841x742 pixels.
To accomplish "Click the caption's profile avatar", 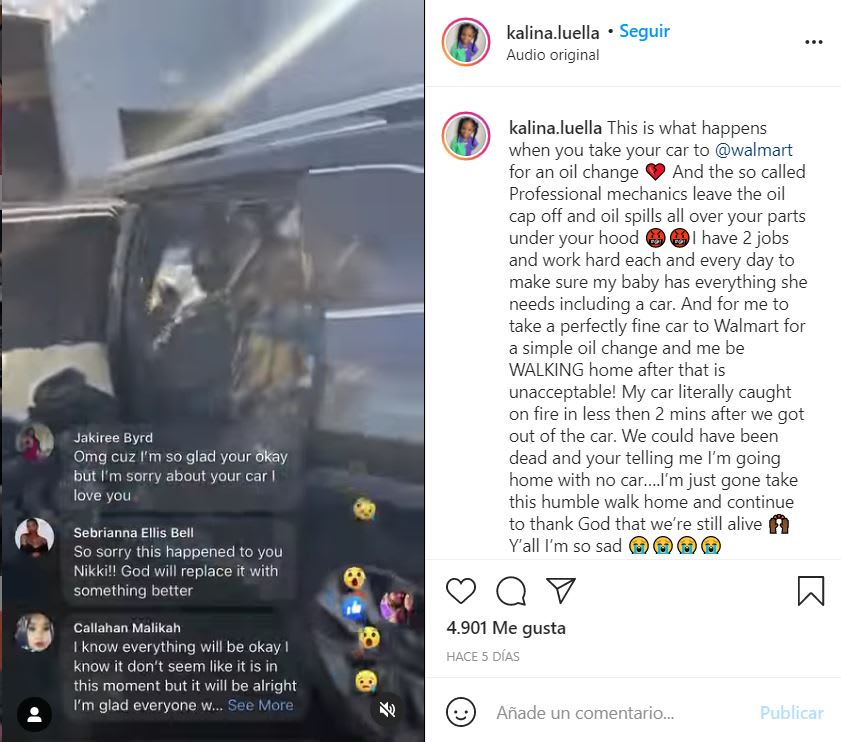I will pos(466,136).
